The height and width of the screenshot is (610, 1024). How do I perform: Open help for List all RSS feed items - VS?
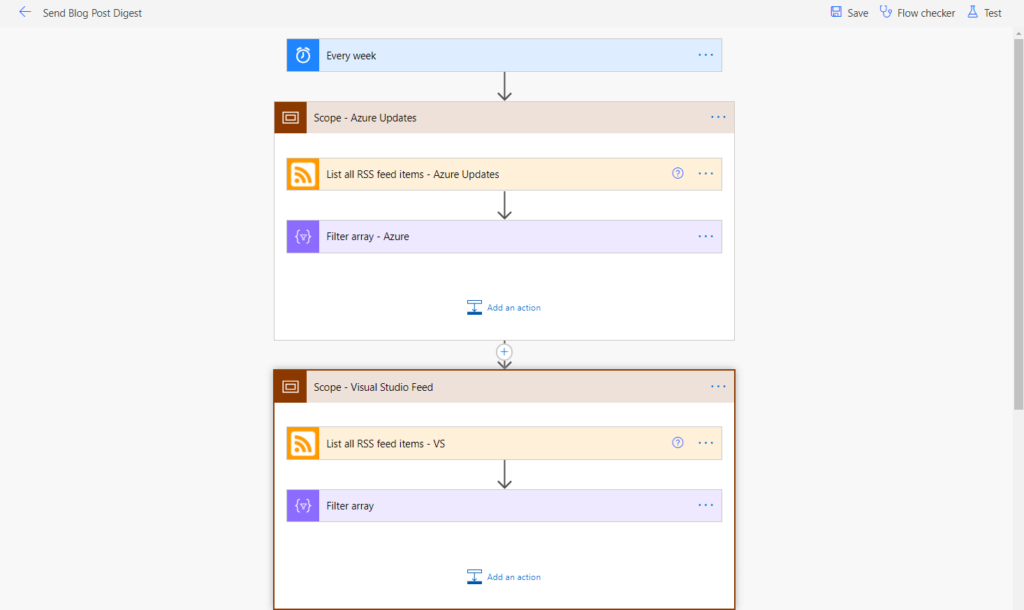coord(678,442)
